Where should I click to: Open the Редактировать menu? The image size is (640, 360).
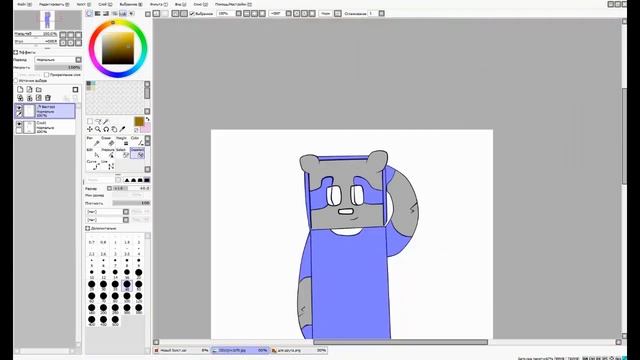click(54, 4)
